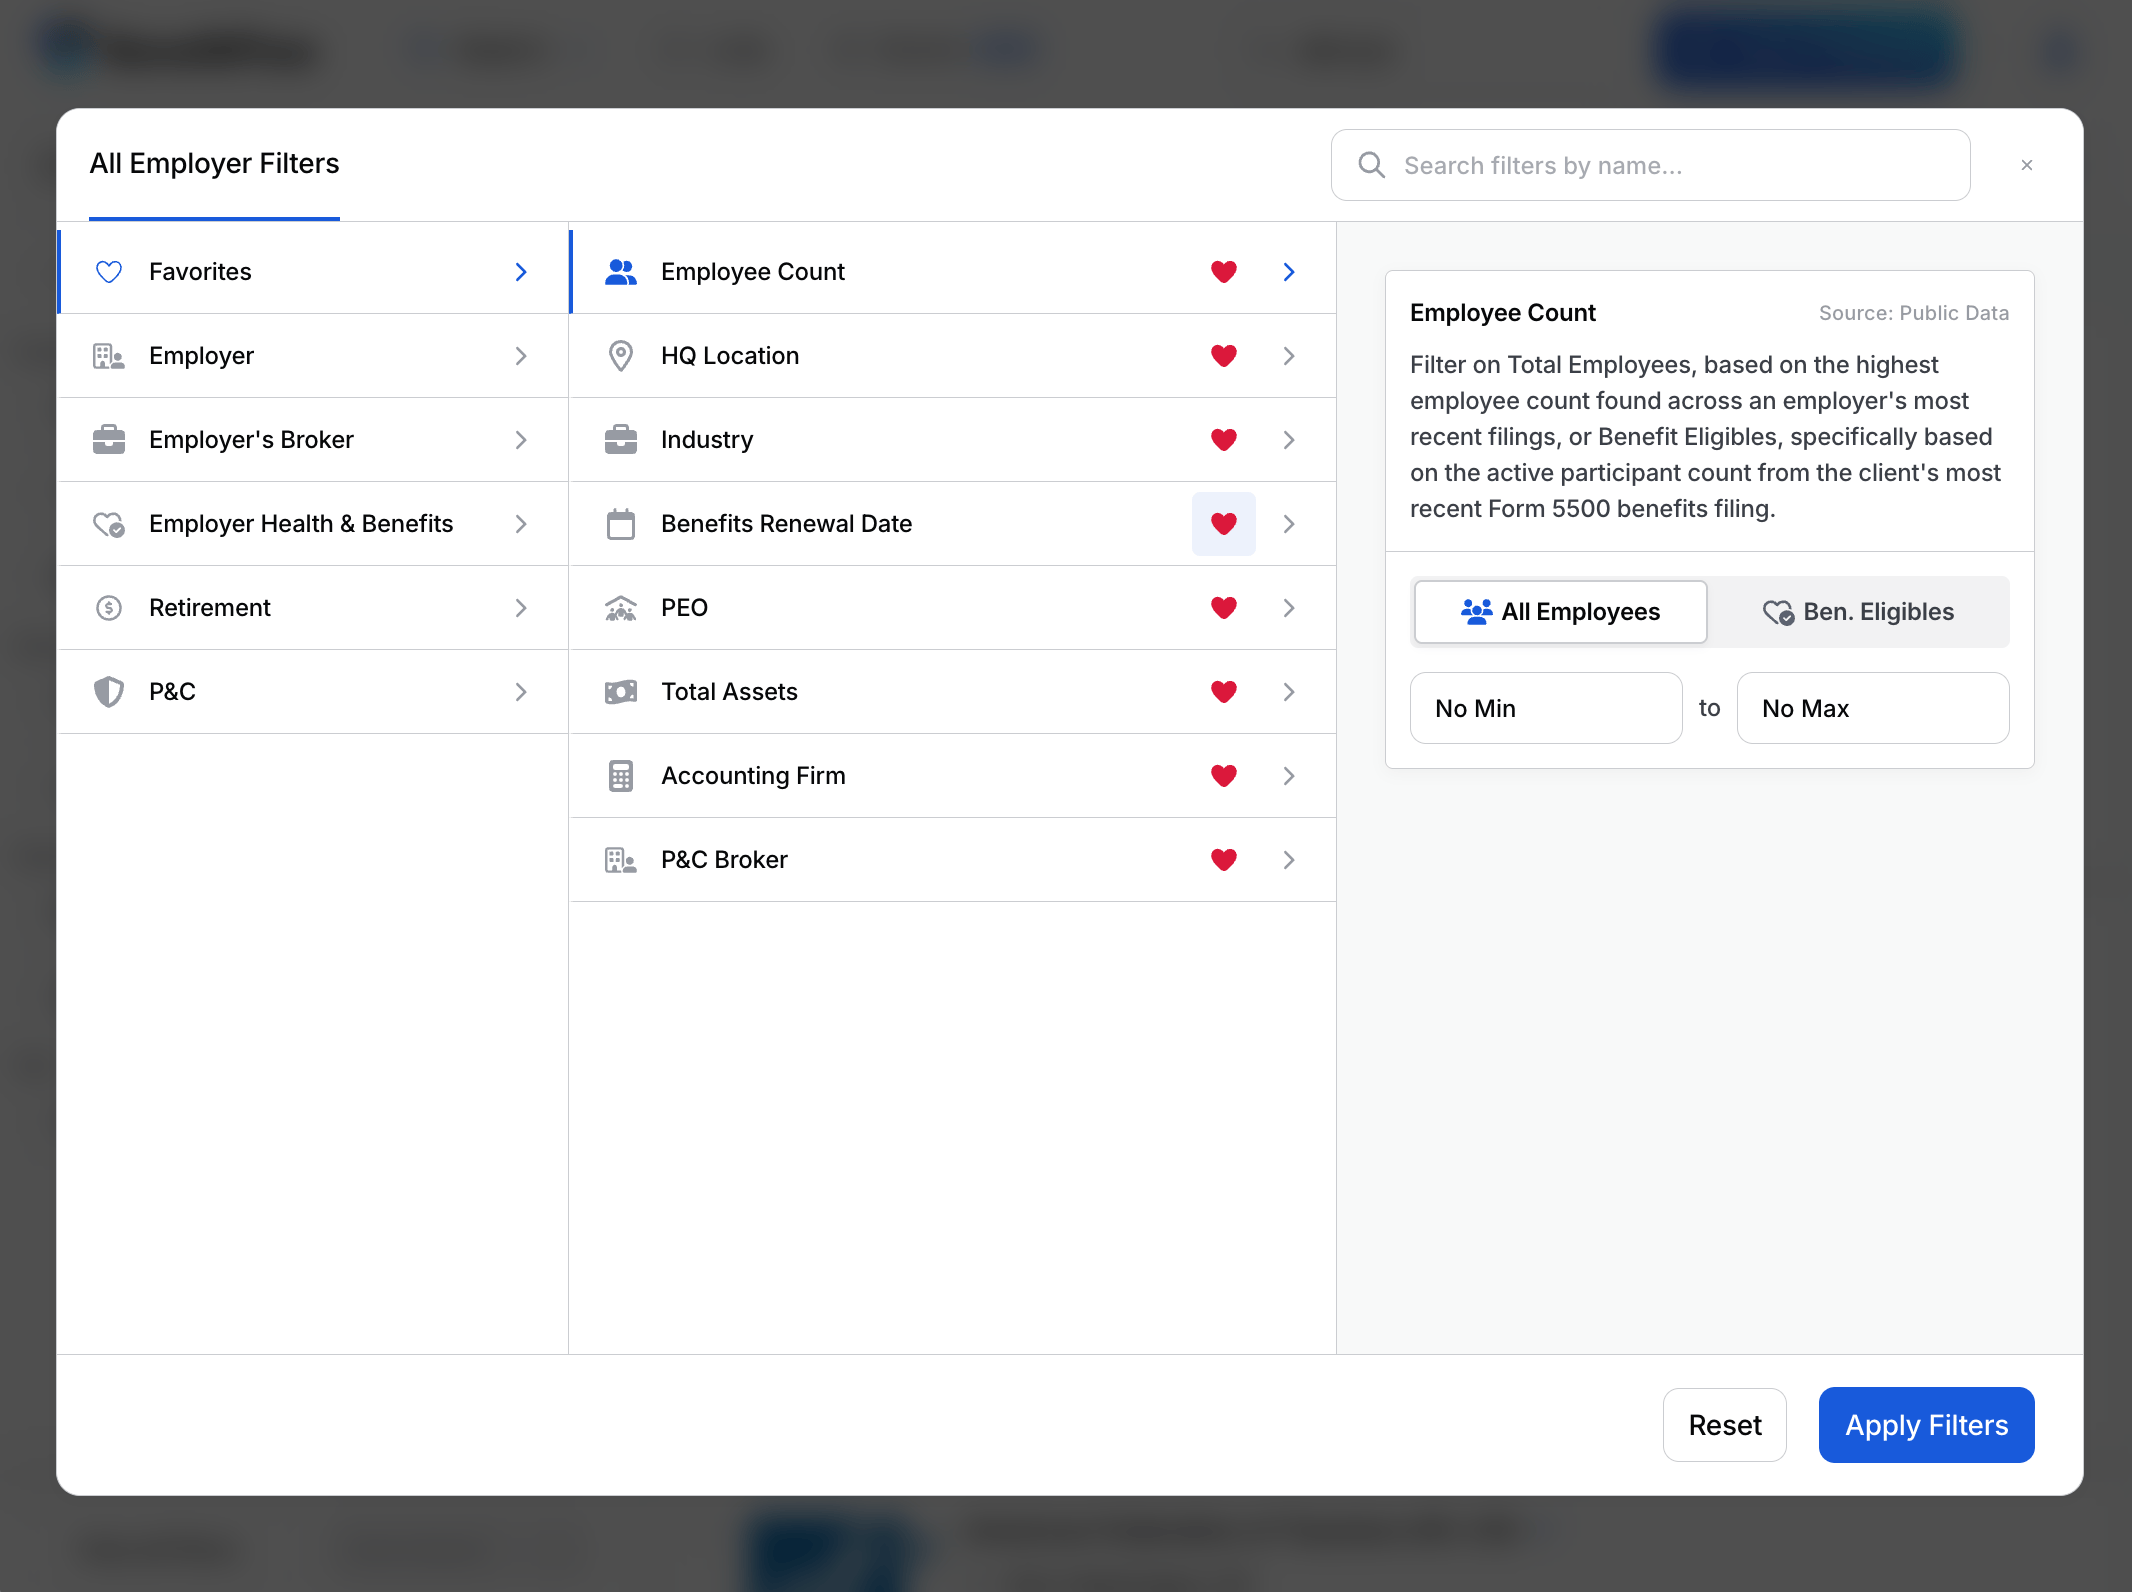Select the Total Assets filter row
Screen dimensions: 2132x1592
[x=953, y=692]
